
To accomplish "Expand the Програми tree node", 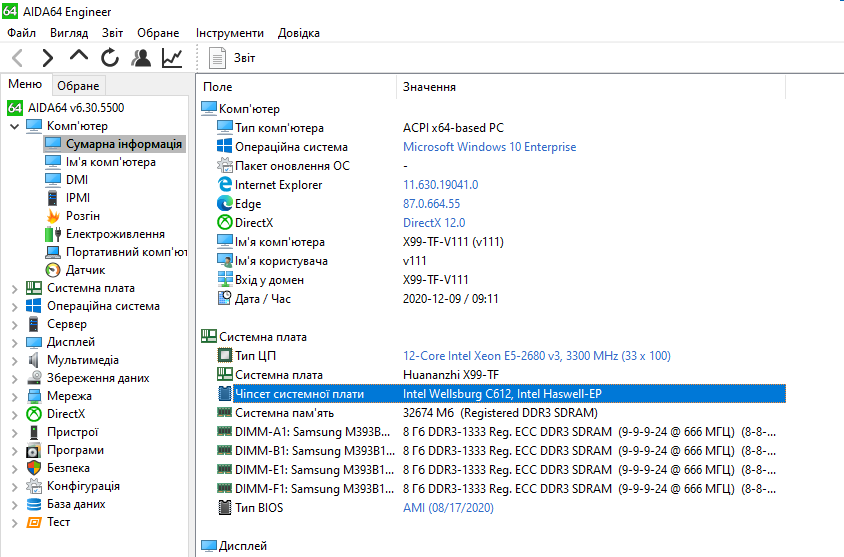I will (x=15, y=451).
